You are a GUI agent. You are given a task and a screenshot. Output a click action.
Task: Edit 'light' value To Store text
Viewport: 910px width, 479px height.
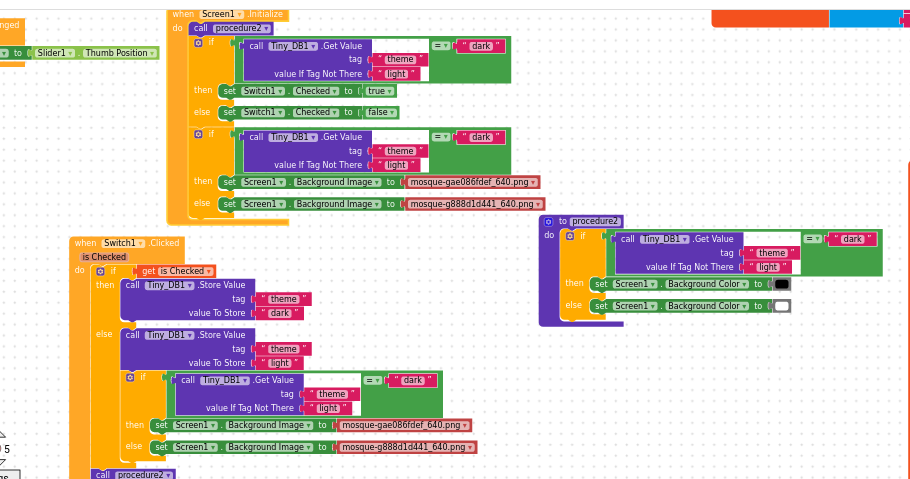point(280,363)
